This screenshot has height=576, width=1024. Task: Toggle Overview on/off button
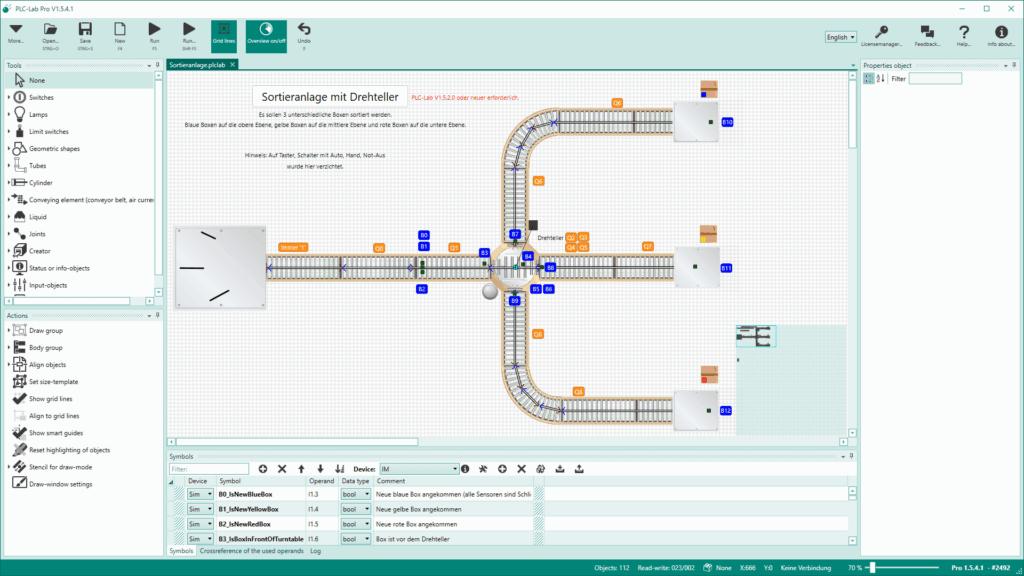(x=266, y=35)
